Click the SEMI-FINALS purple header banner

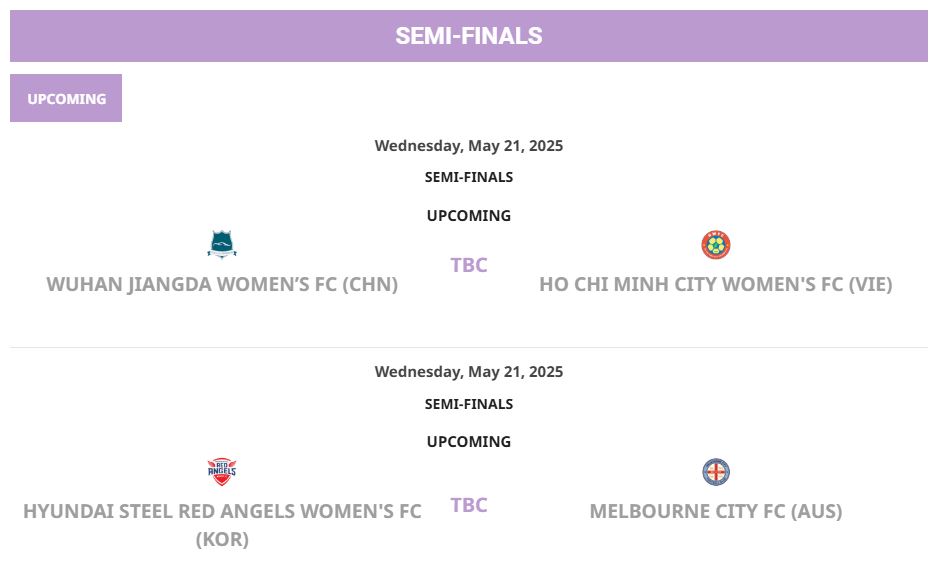pos(469,36)
